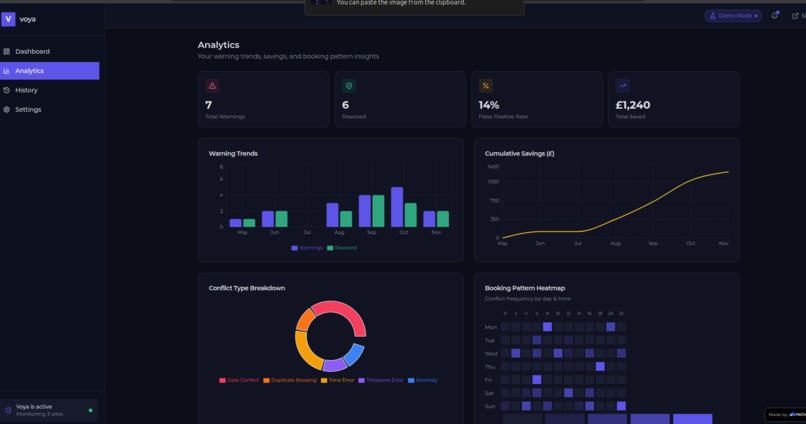
Task: Toggle the Warnings legend entry
Action: (x=307, y=248)
